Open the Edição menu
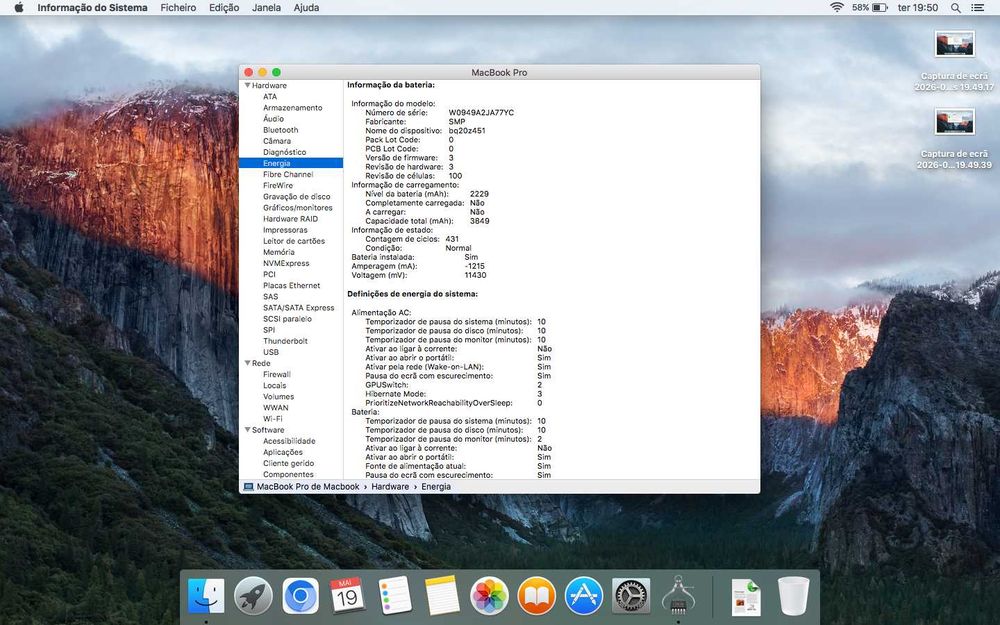 (224, 8)
